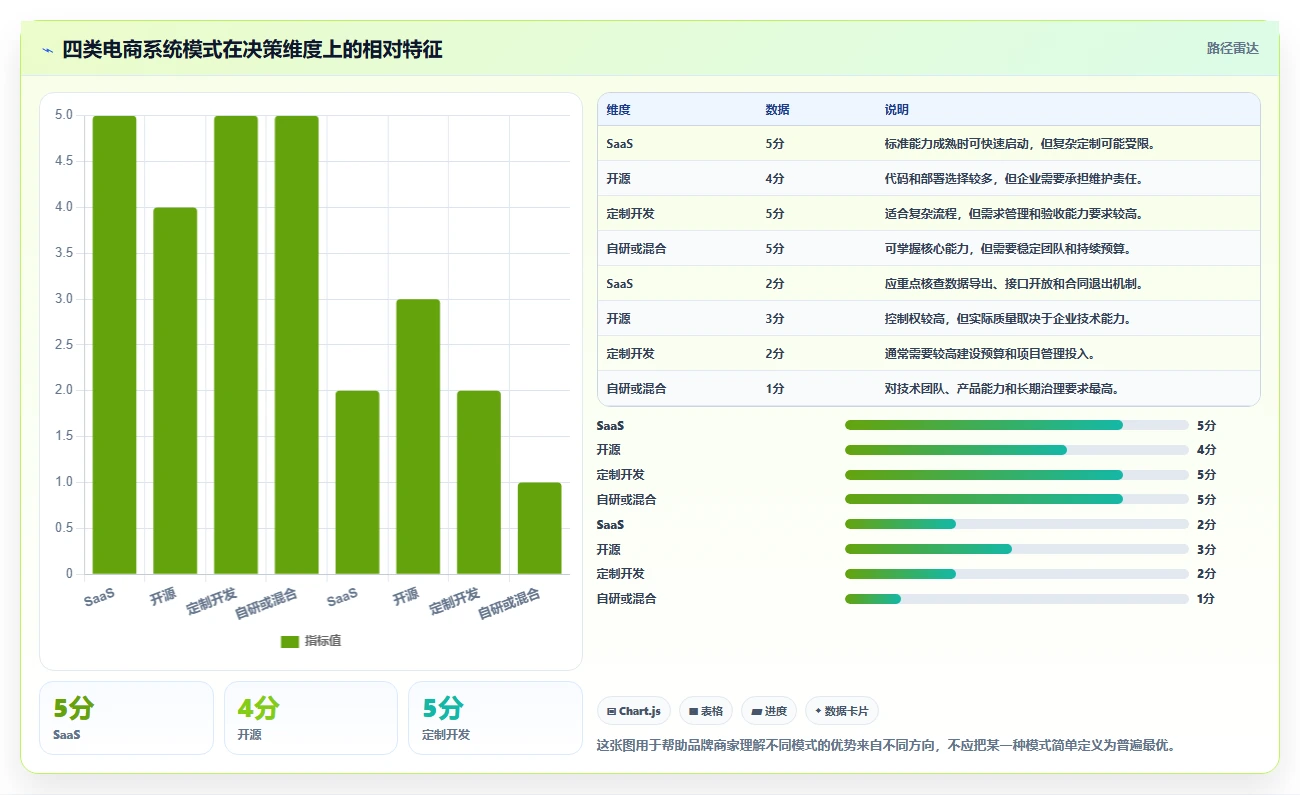Click the lightning icon beside the chart title
Screen dimensions: 1300x795
point(47,49)
